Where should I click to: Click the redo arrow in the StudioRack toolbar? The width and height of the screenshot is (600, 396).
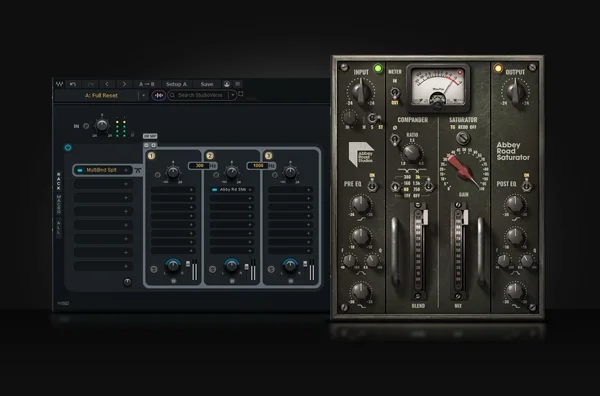click(x=91, y=84)
